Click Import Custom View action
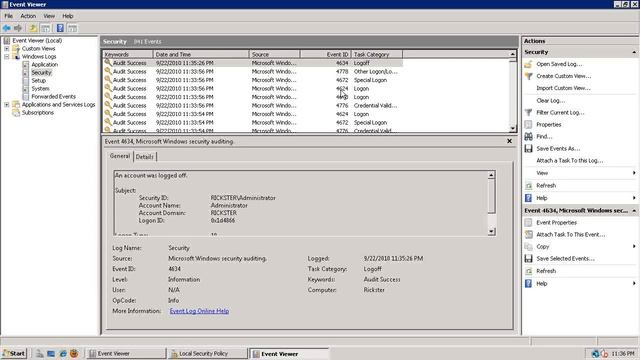This screenshot has width=640, height=360. tap(563, 88)
